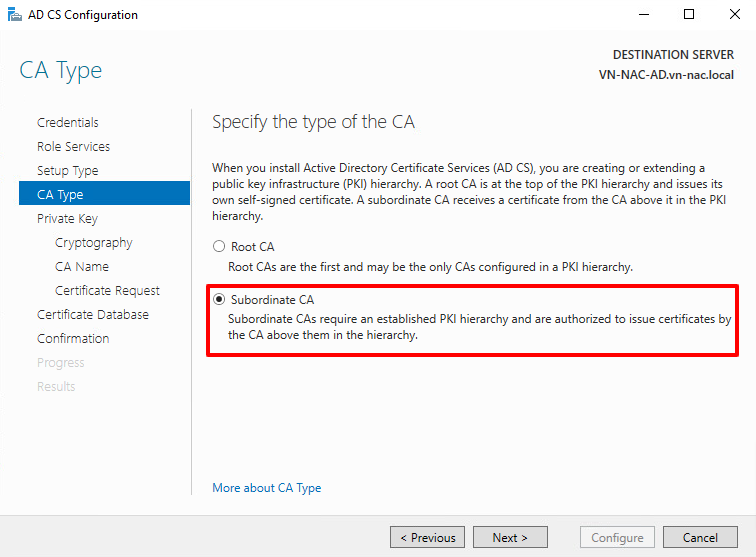
Task: Click the AD CS Configuration title bar icon
Action: (14, 15)
